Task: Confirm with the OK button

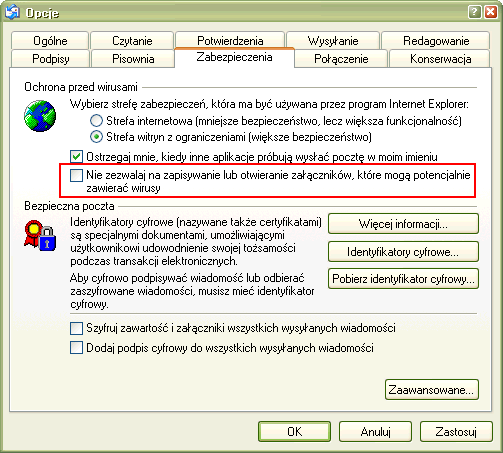Action: tap(295, 431)
